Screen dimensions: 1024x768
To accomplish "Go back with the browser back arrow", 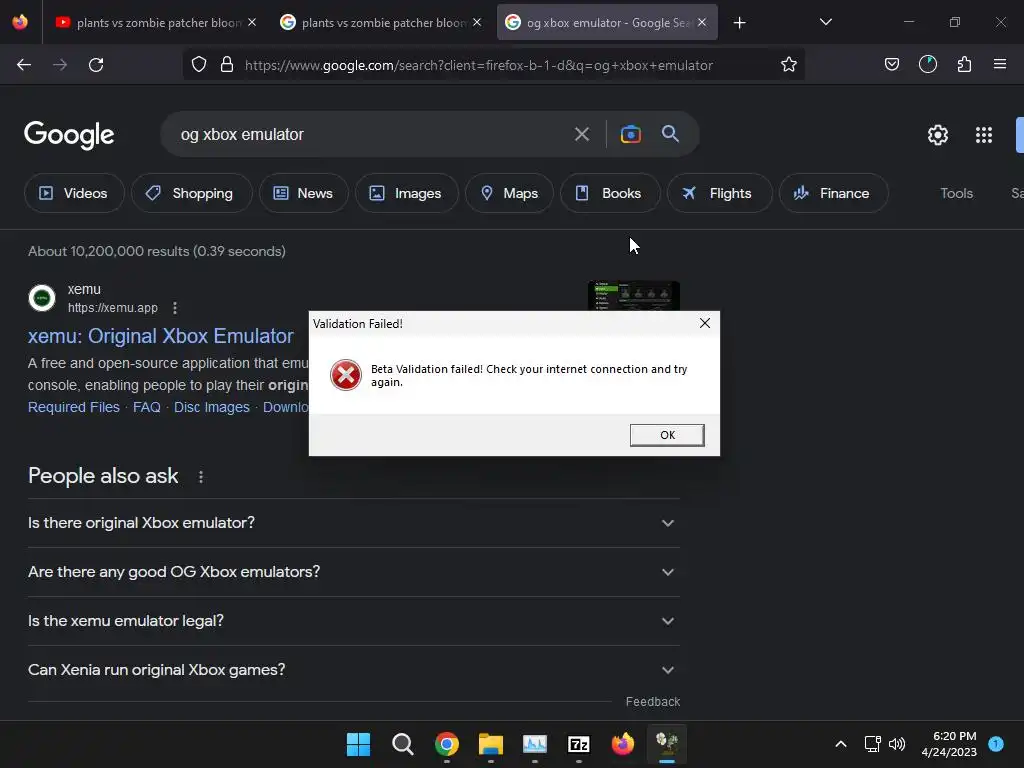I will (24, 65).
